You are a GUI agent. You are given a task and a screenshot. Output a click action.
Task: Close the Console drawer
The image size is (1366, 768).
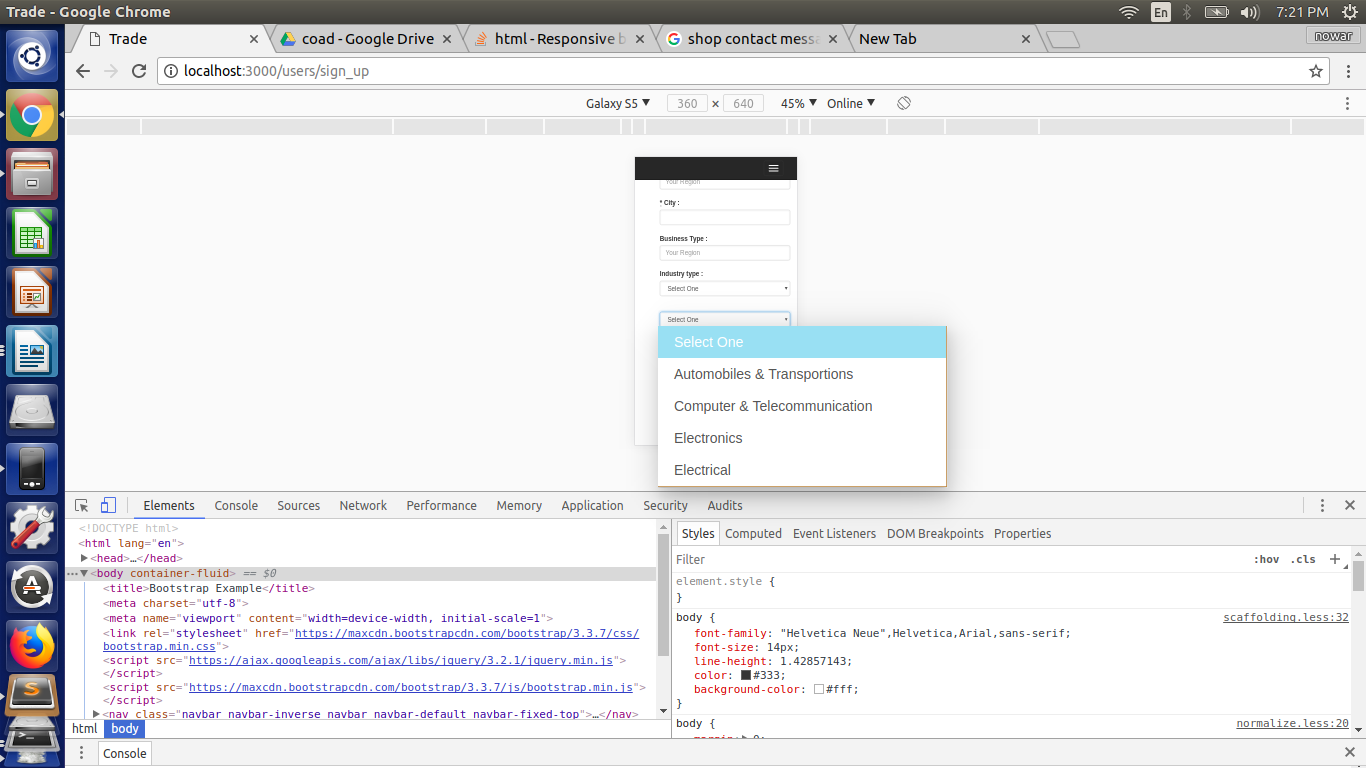tap(1350, 753)
